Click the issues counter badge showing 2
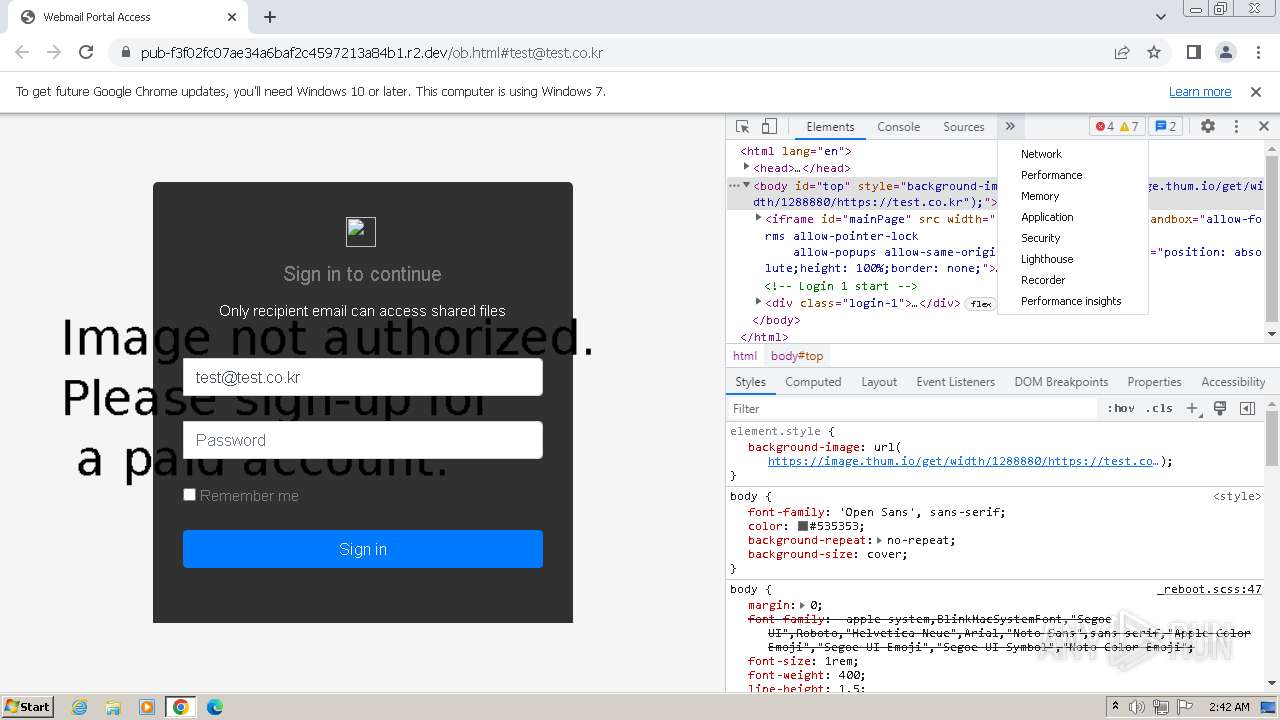 (1165, 126)
